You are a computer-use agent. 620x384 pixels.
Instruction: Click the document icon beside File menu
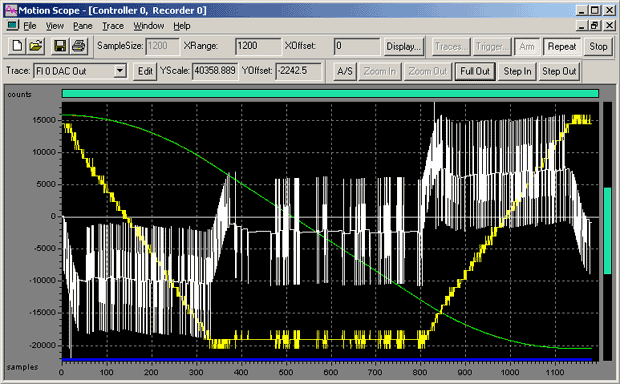(12, 26)
